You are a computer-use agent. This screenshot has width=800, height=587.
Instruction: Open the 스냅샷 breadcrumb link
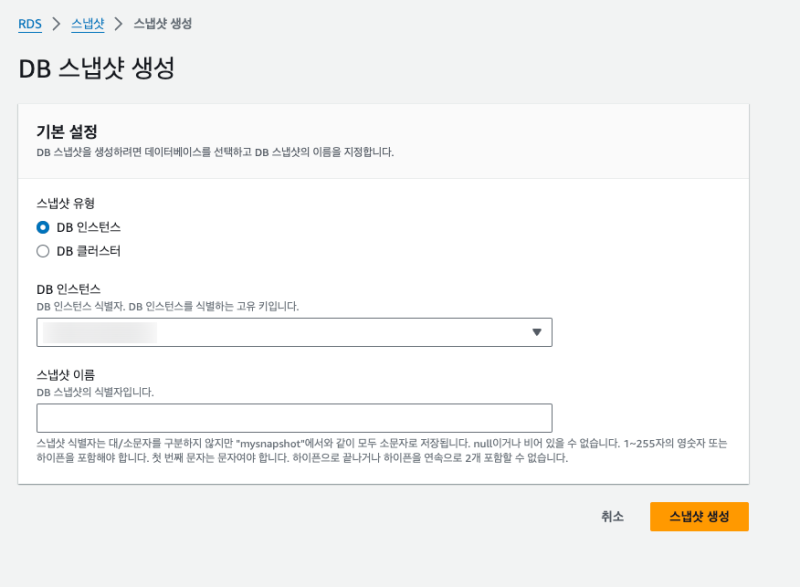pos(87,24)
